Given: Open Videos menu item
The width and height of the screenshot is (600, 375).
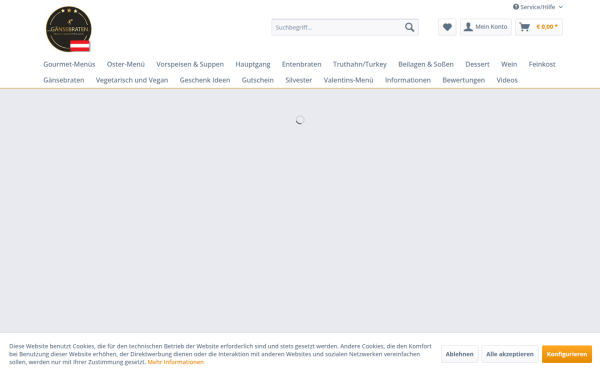Looking at the screenshot, I should point(507,80).
